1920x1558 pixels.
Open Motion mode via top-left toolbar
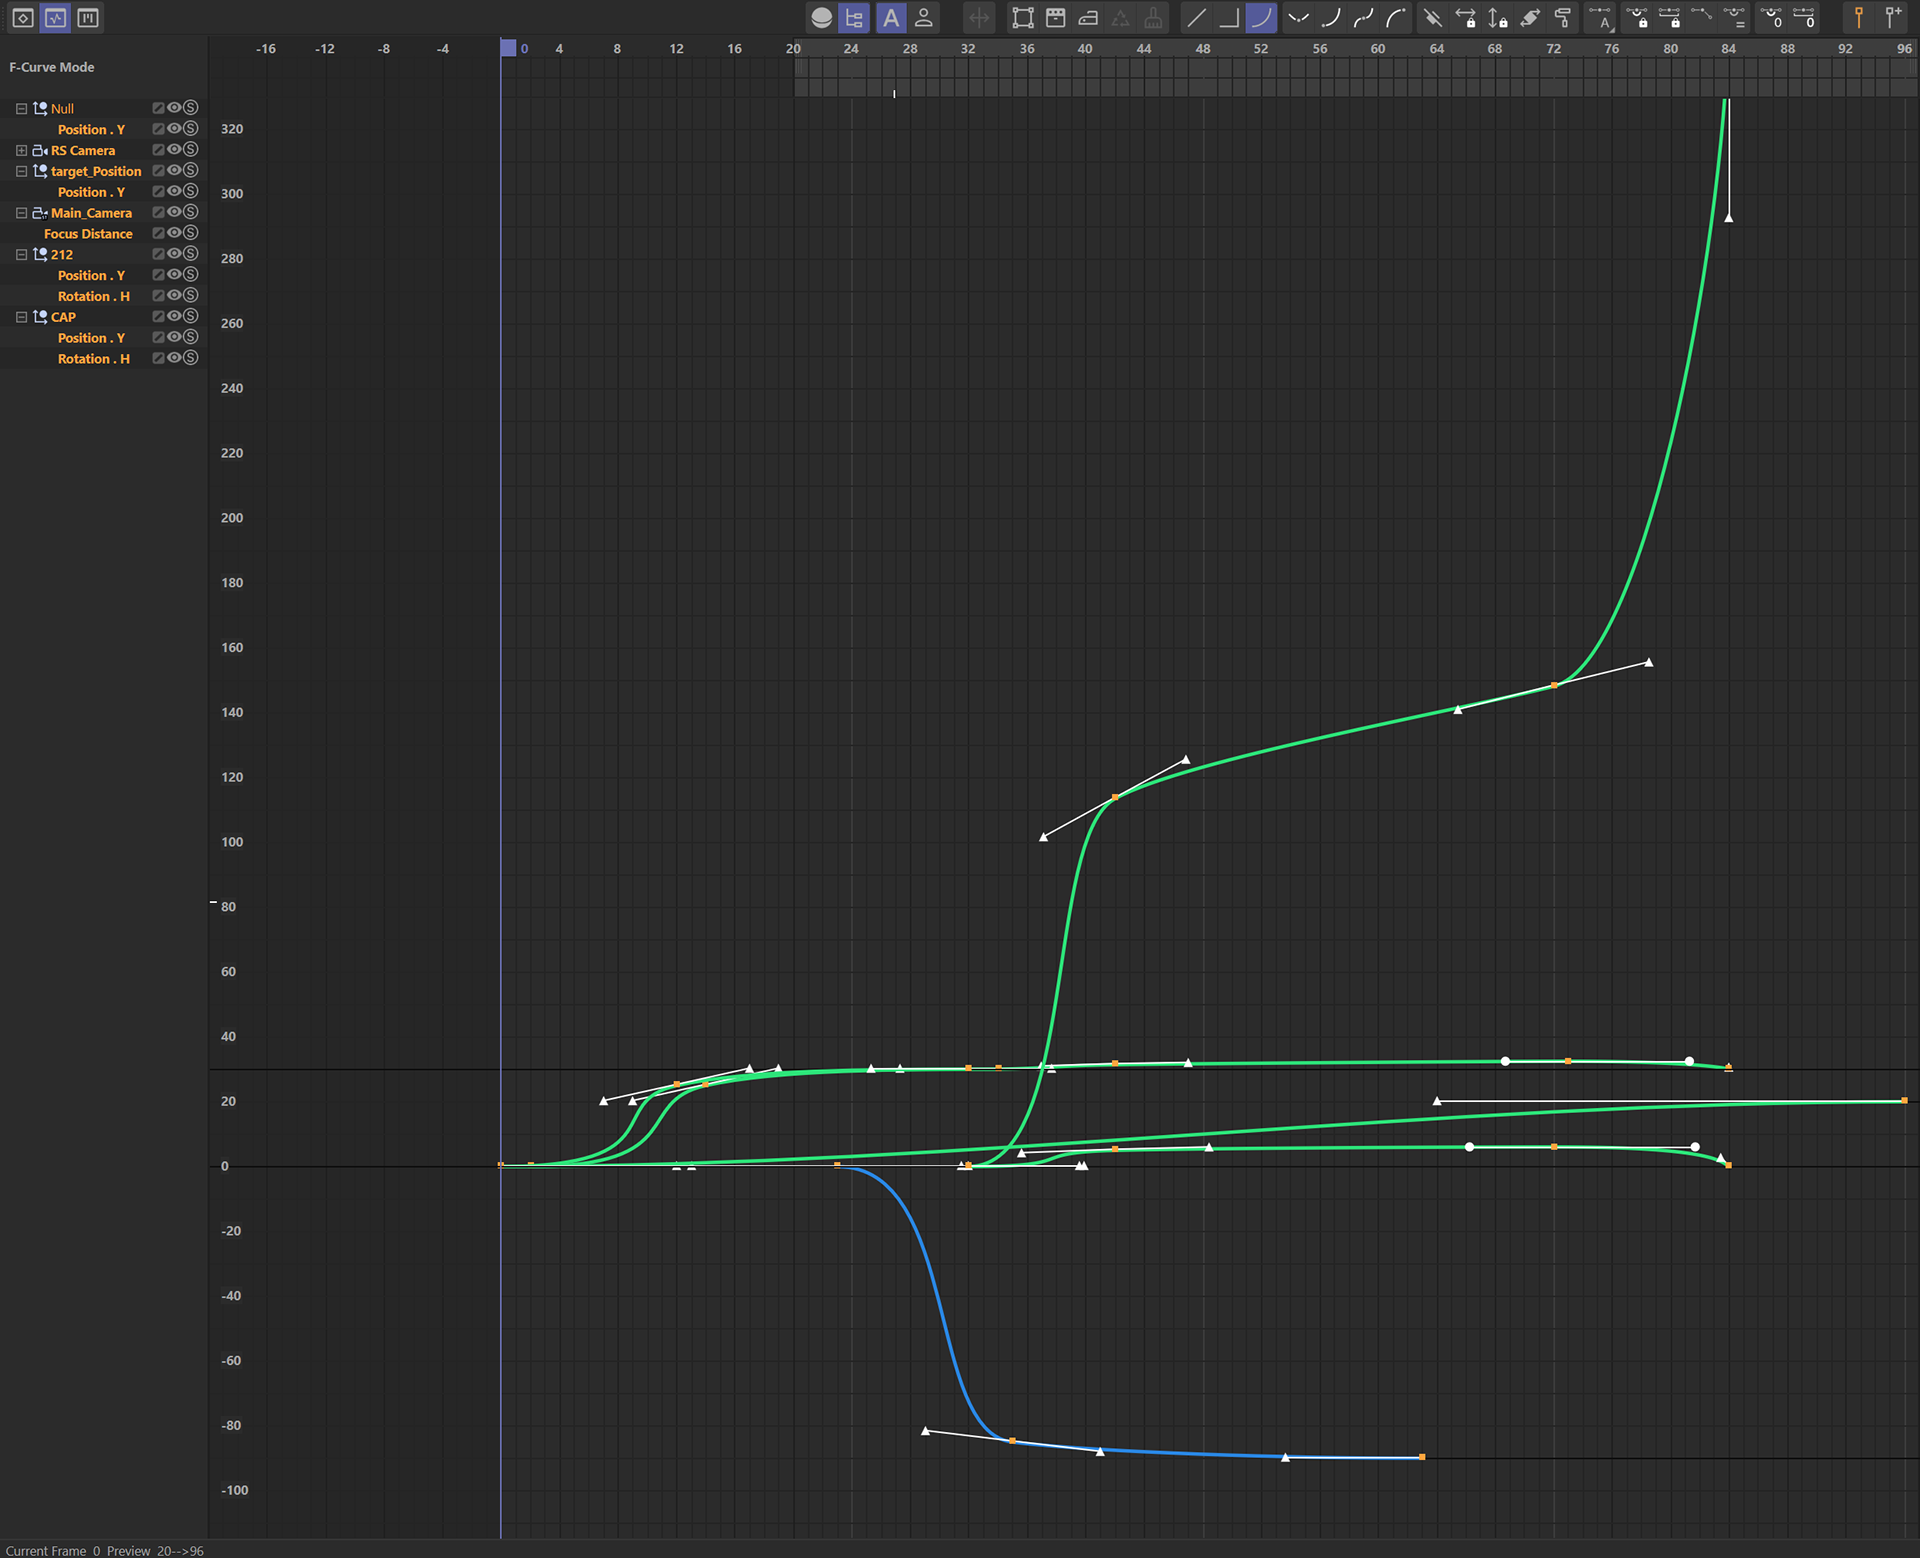pyautogui.click(x=88, y=18)
